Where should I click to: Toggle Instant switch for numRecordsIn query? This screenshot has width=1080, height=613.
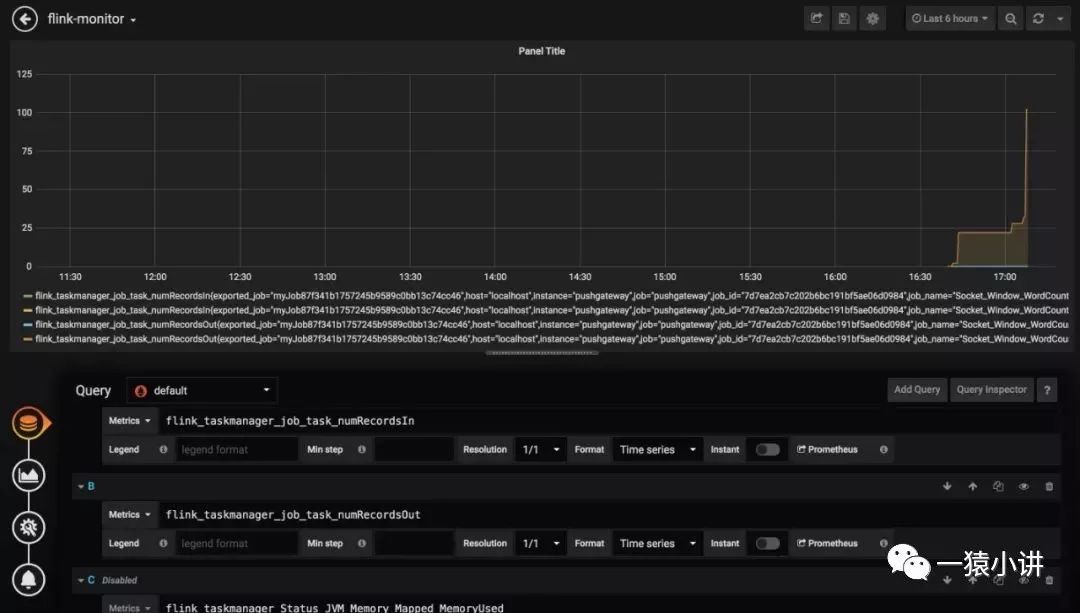(x=767, y=450)
